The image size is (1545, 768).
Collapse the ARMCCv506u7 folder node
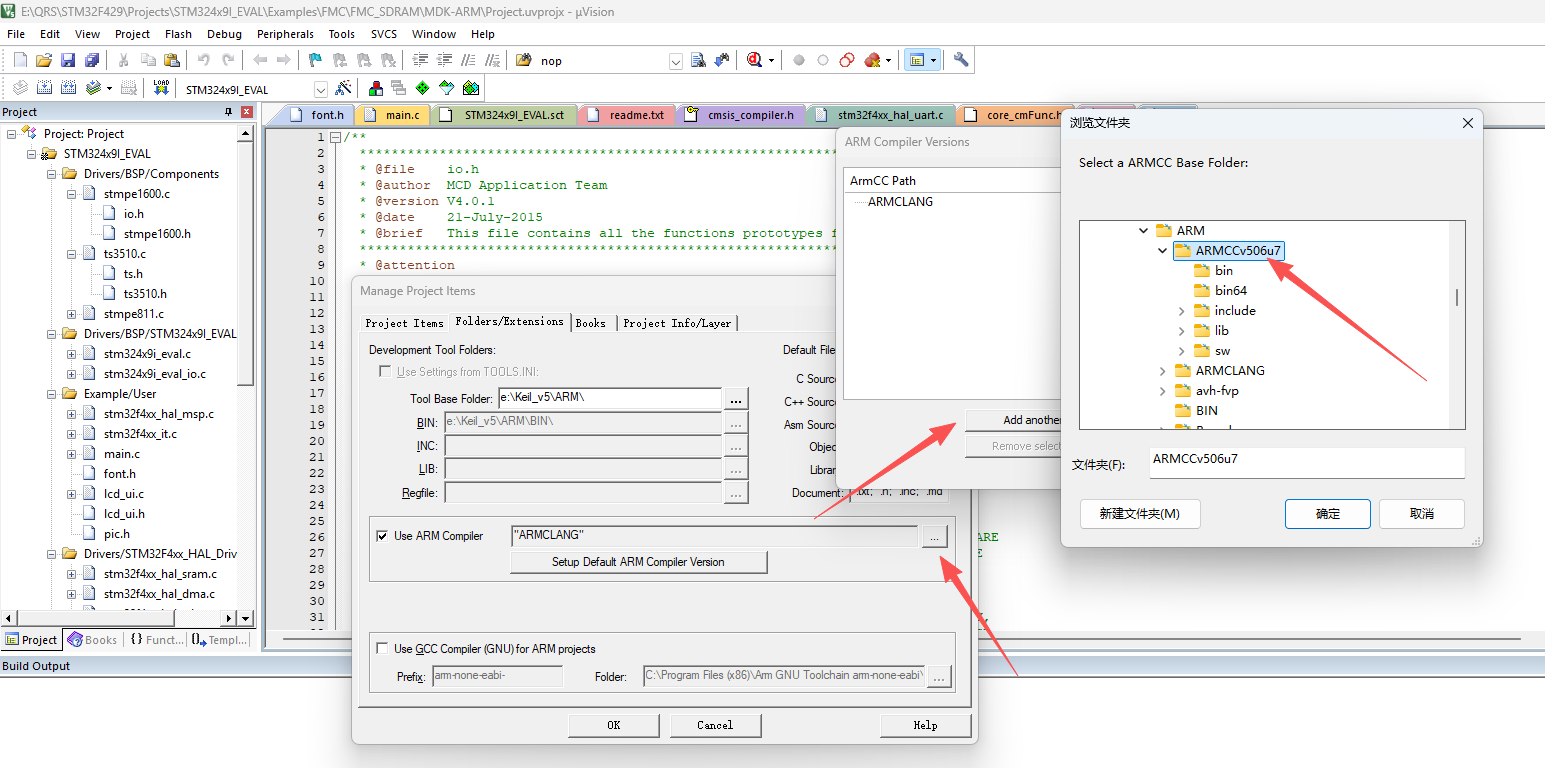1163,250
